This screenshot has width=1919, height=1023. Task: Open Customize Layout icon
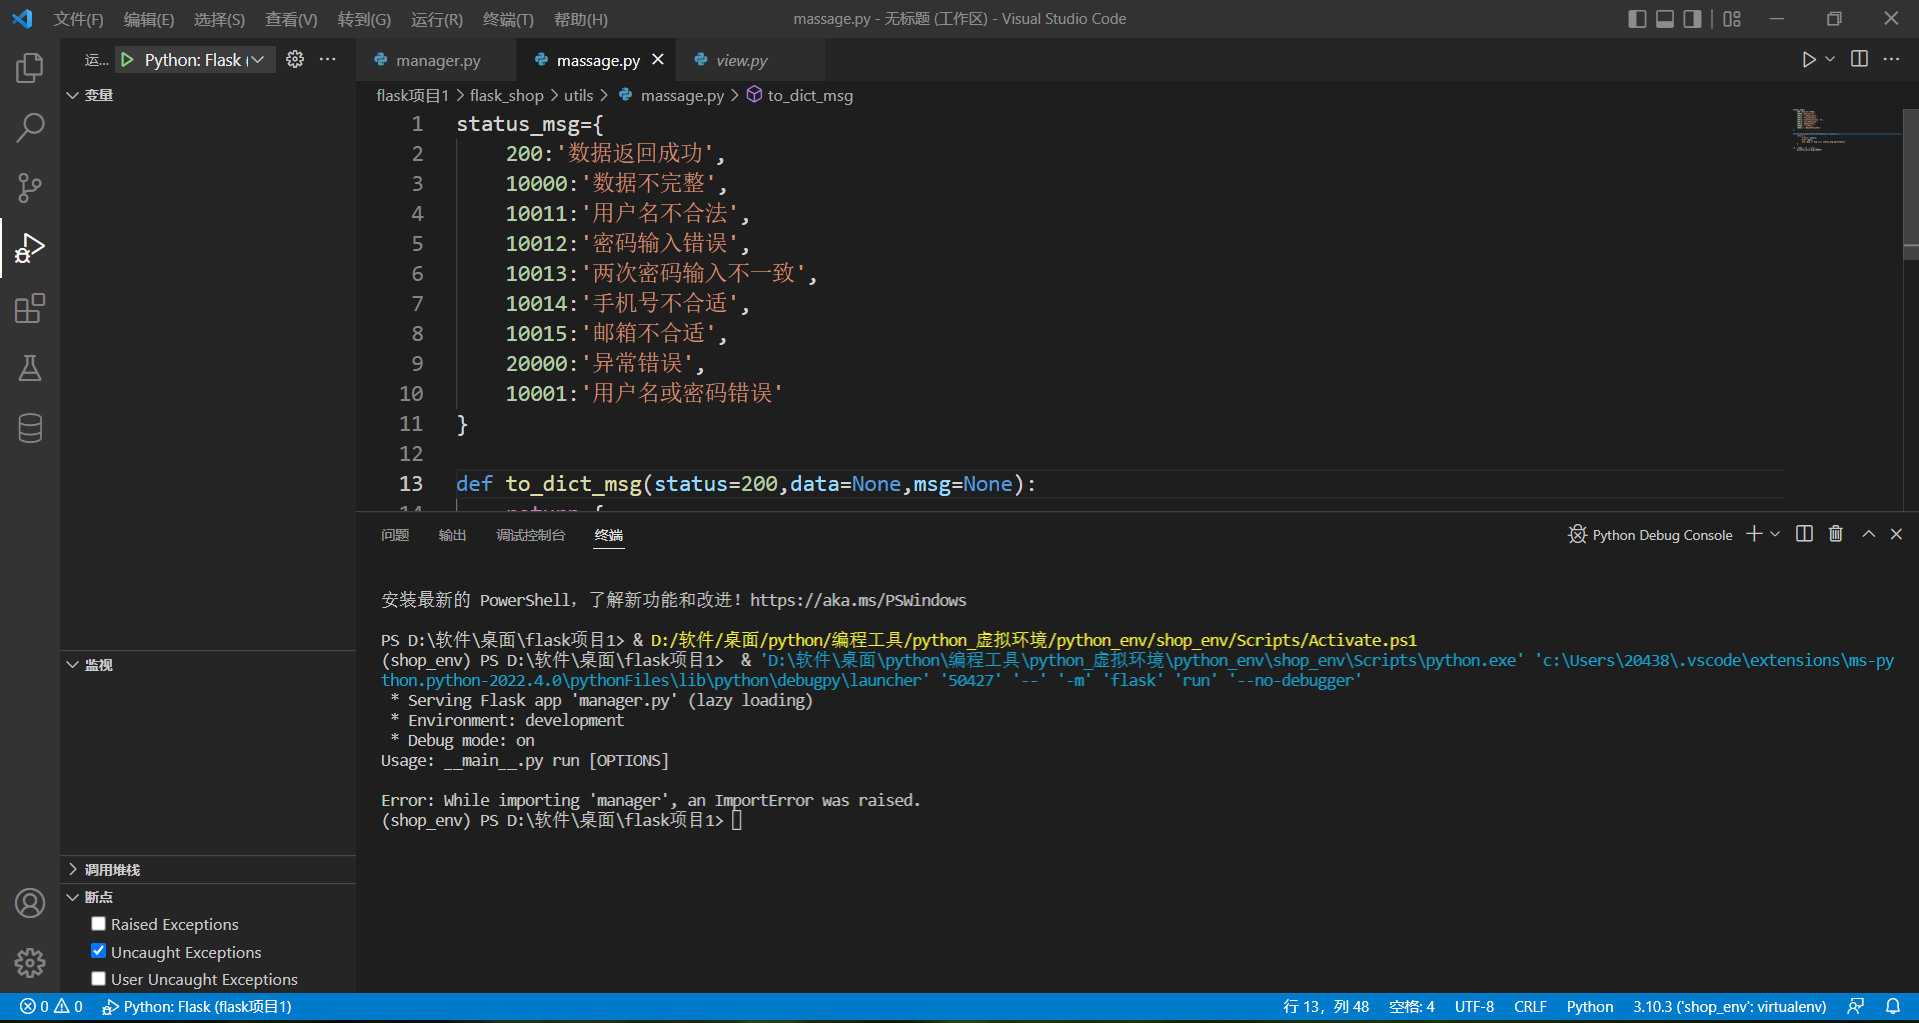click(1732, 19)
